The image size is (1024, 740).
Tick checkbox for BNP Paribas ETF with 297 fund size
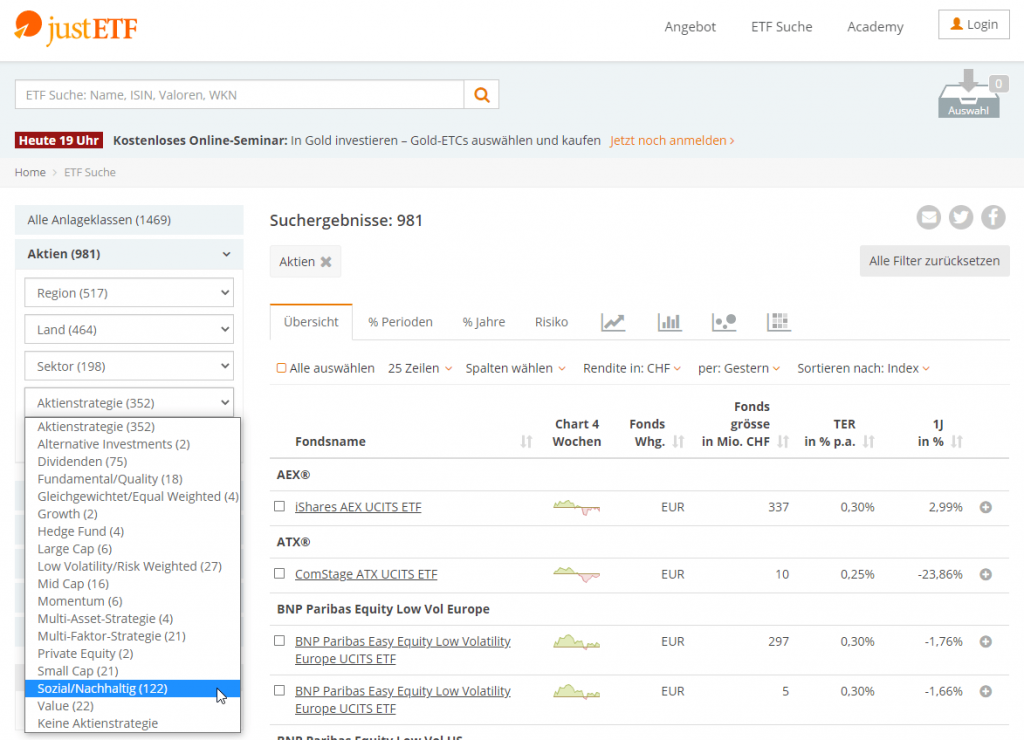click(x=280, y=641)
